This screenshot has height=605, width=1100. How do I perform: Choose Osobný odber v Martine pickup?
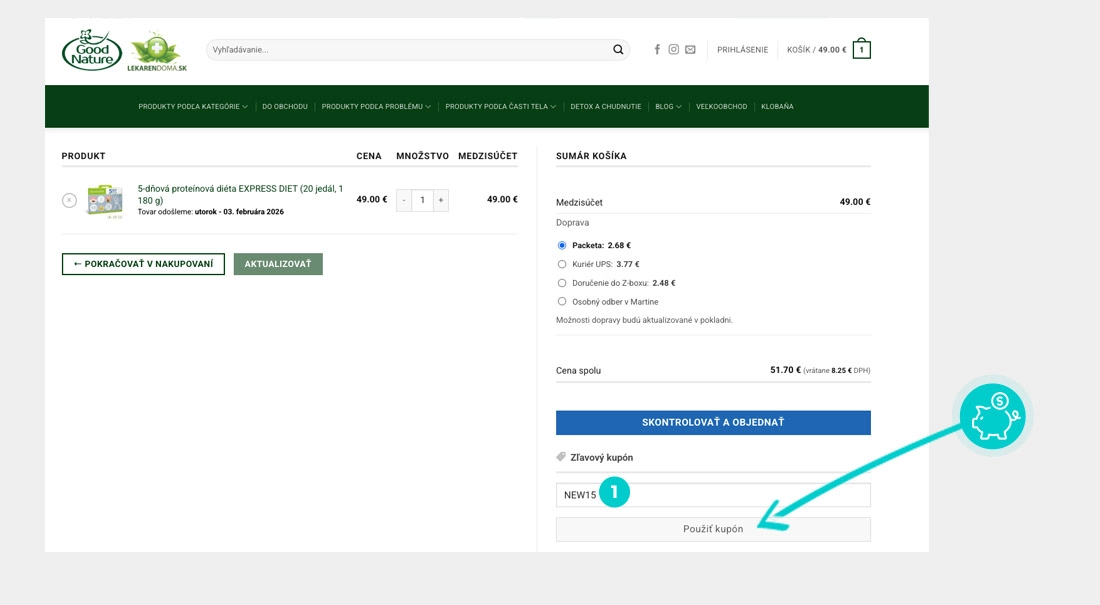coord(562,302)
